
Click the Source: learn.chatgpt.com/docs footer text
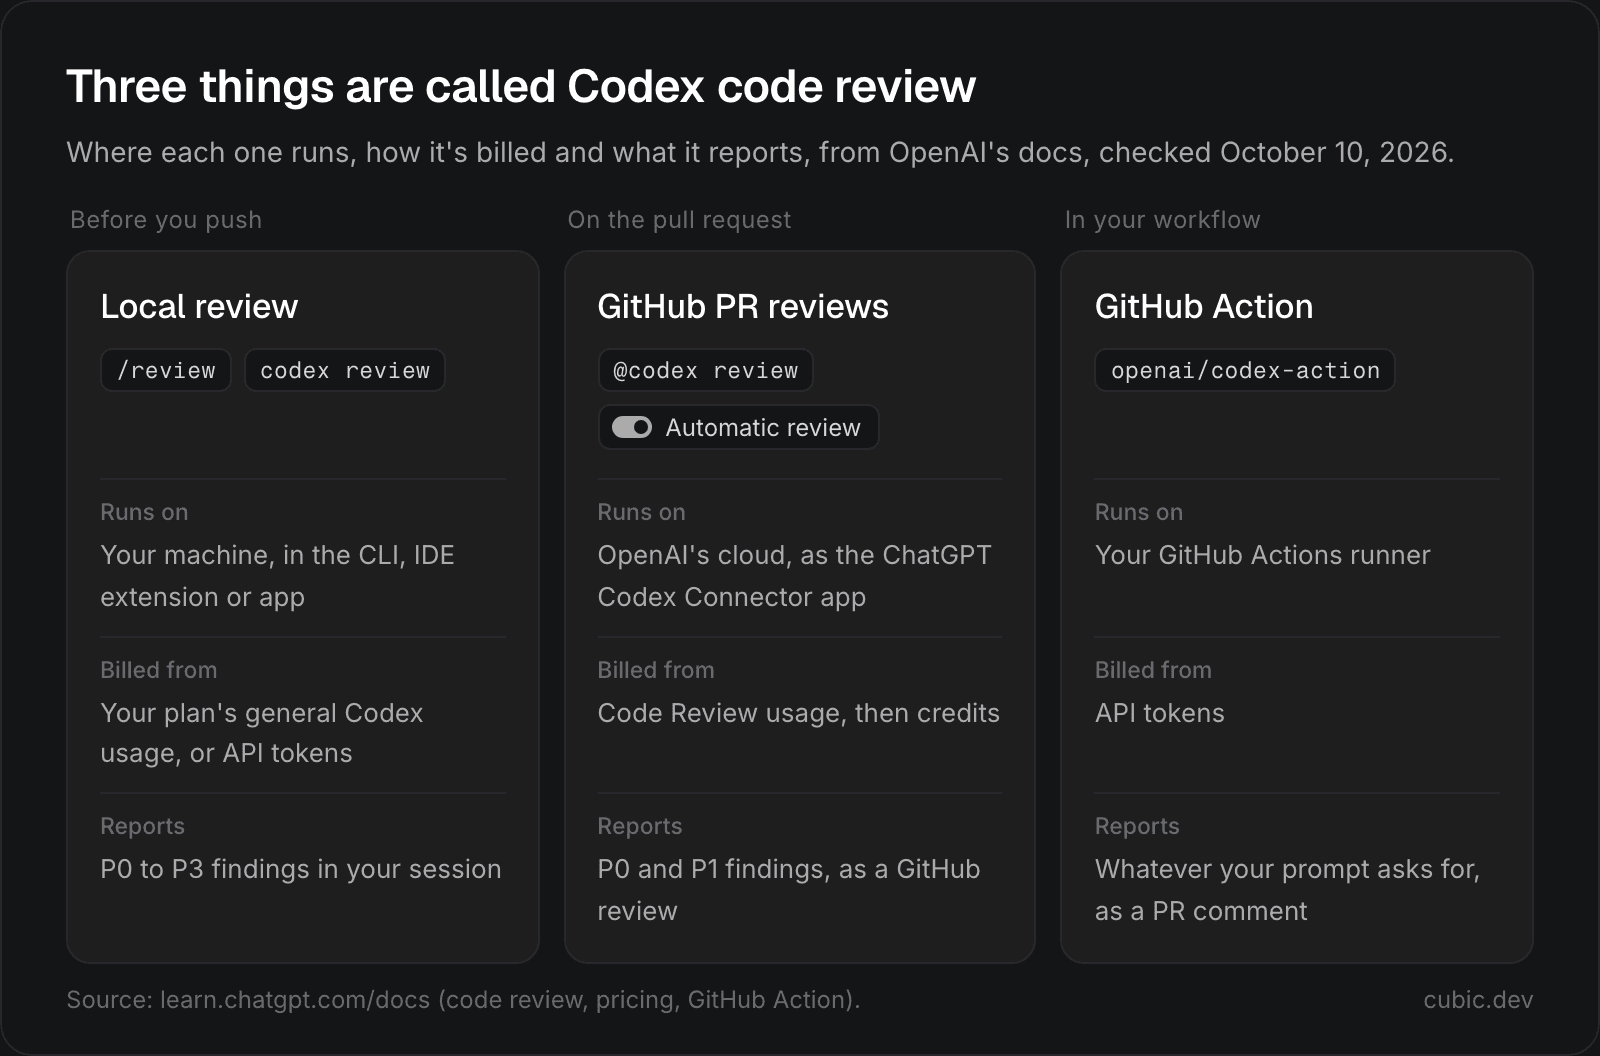[463, 1000]
